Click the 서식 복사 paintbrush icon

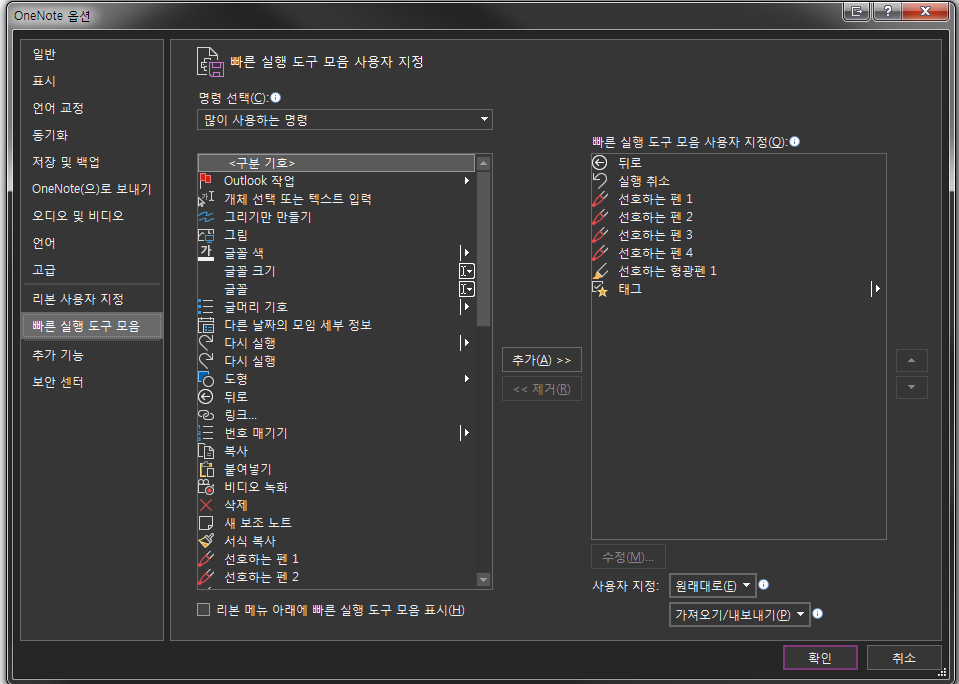[206, 541]
